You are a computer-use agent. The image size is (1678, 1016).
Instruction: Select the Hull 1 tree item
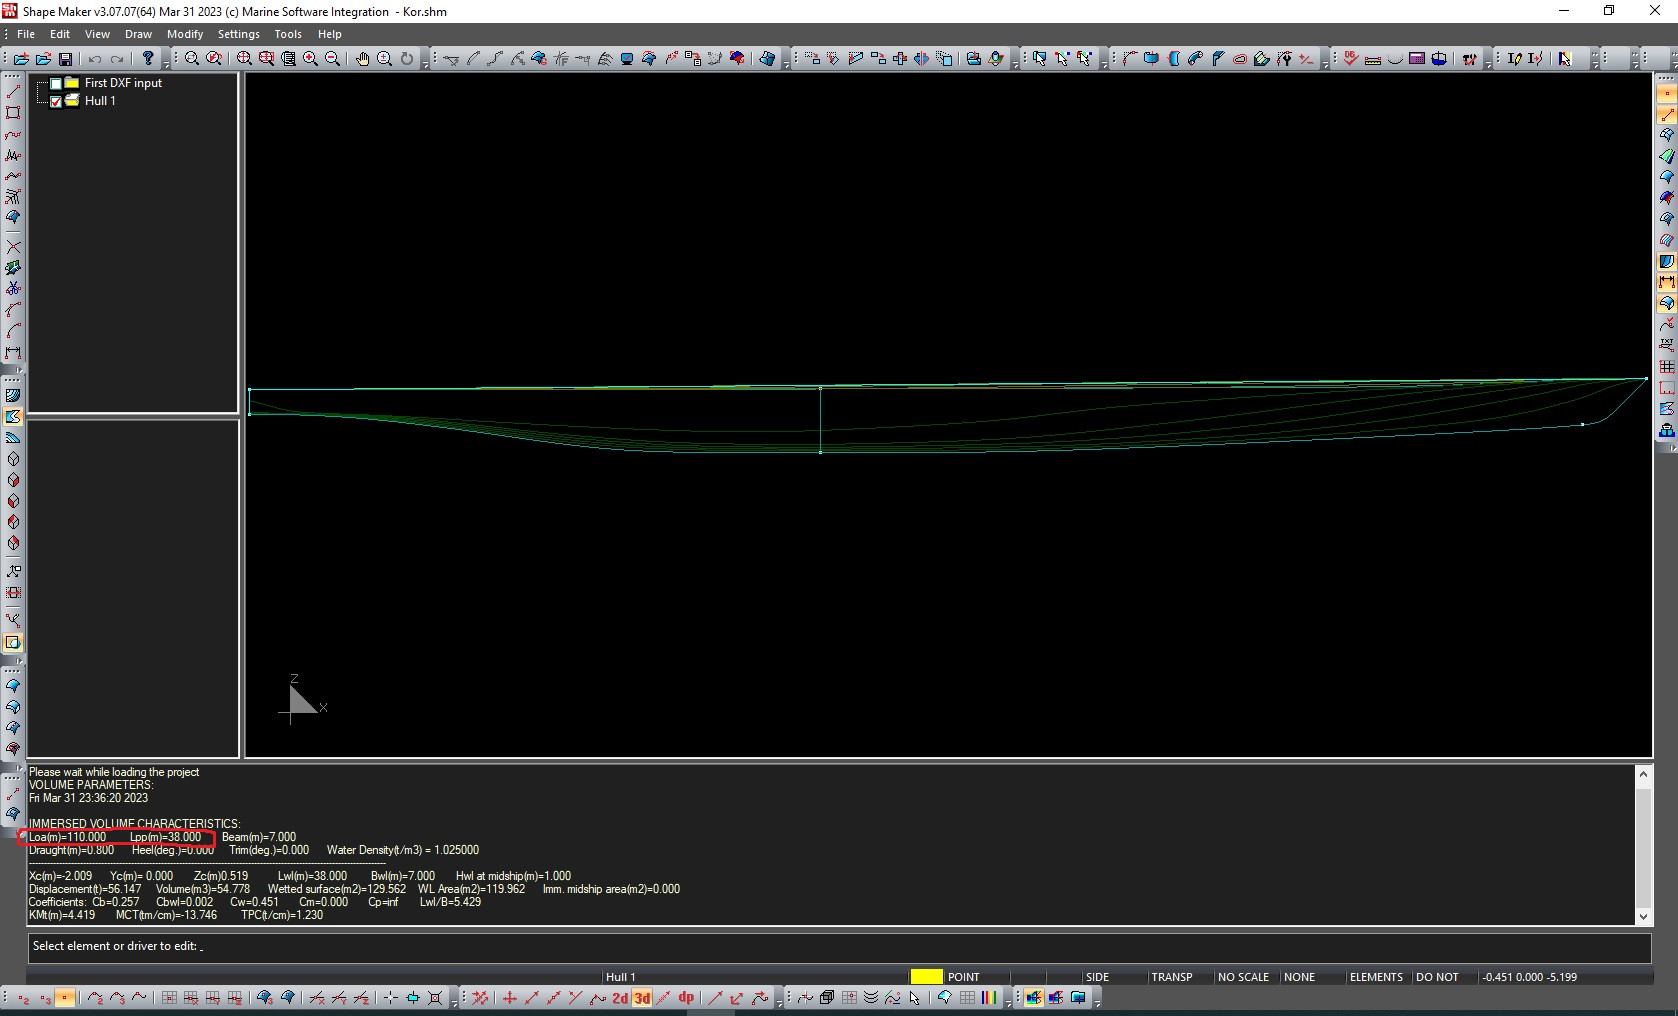(x=100, y=101)
